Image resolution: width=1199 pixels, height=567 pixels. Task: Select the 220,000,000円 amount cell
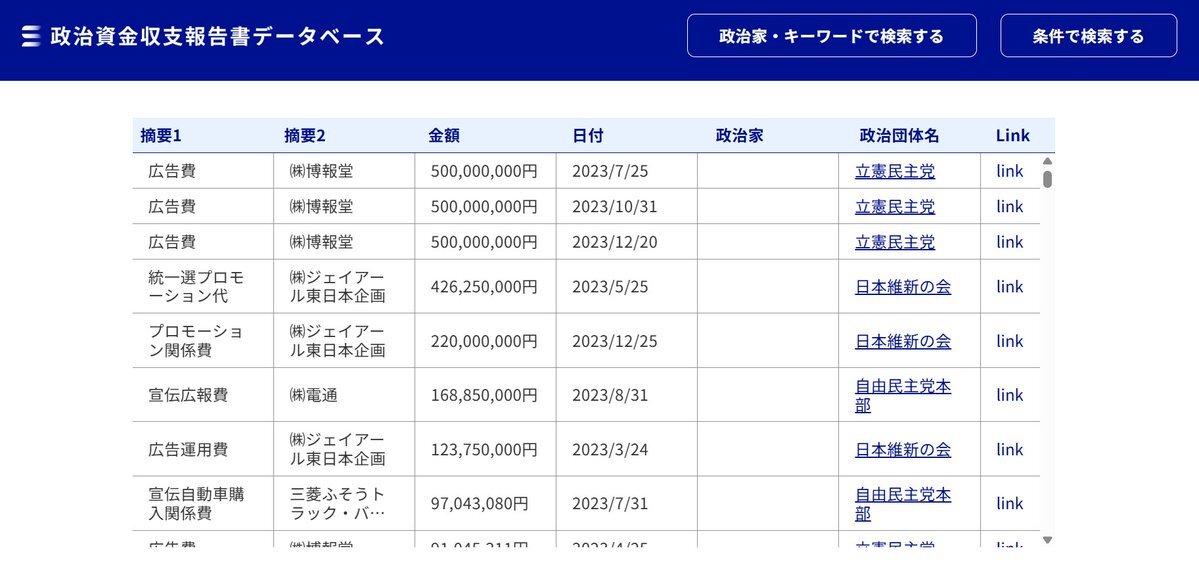[486, 341]
